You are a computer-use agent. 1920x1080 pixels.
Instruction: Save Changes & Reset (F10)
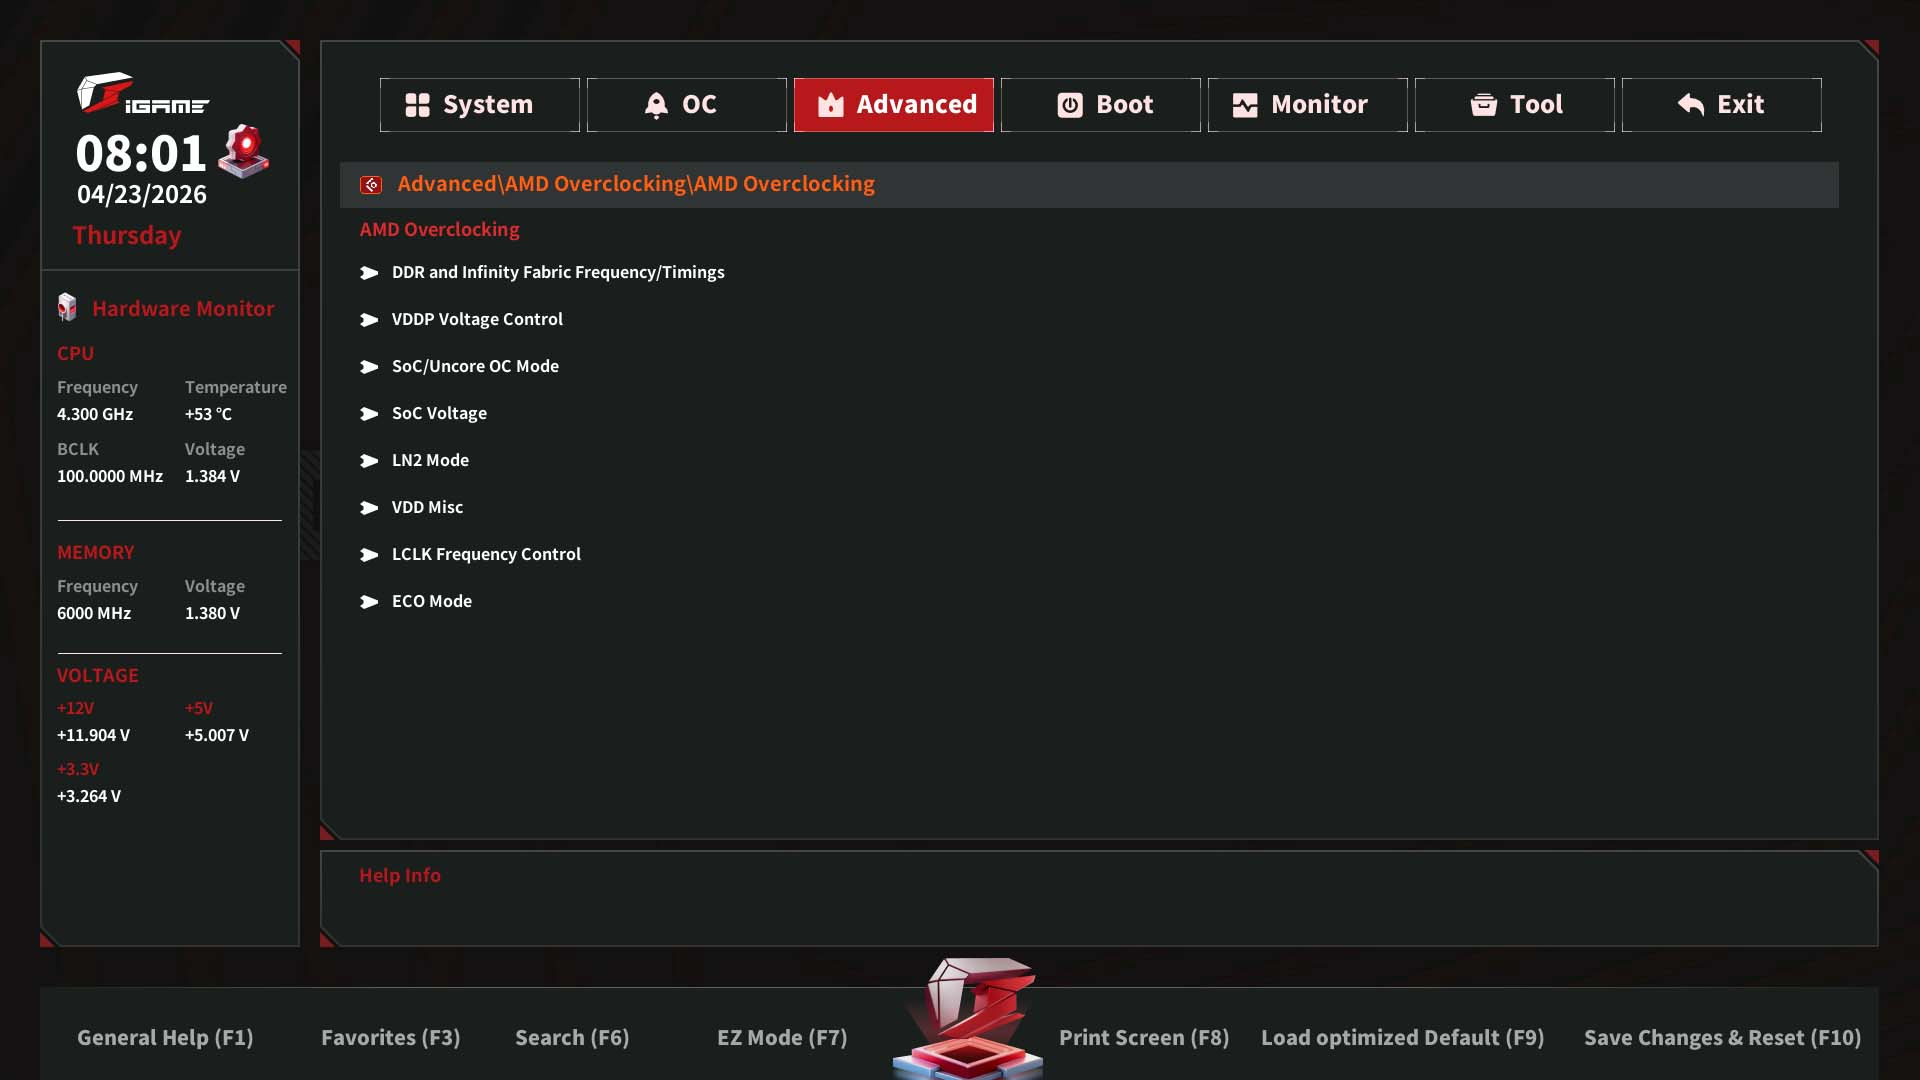click(1723, 1038)
